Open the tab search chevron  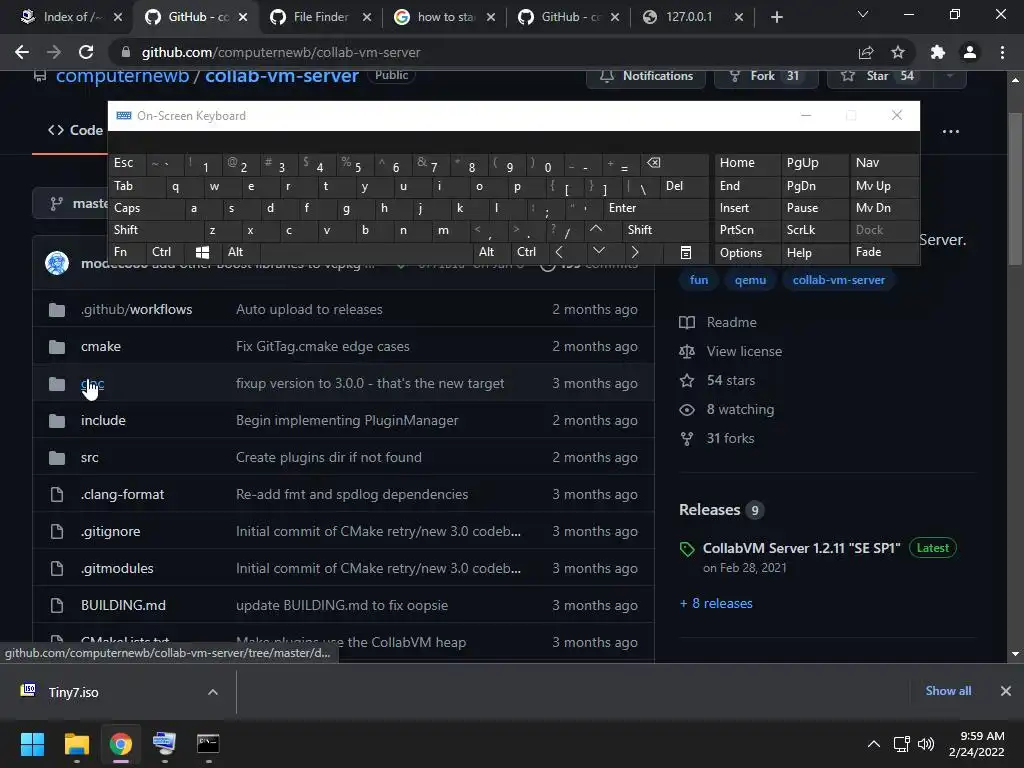coord(863,14)
